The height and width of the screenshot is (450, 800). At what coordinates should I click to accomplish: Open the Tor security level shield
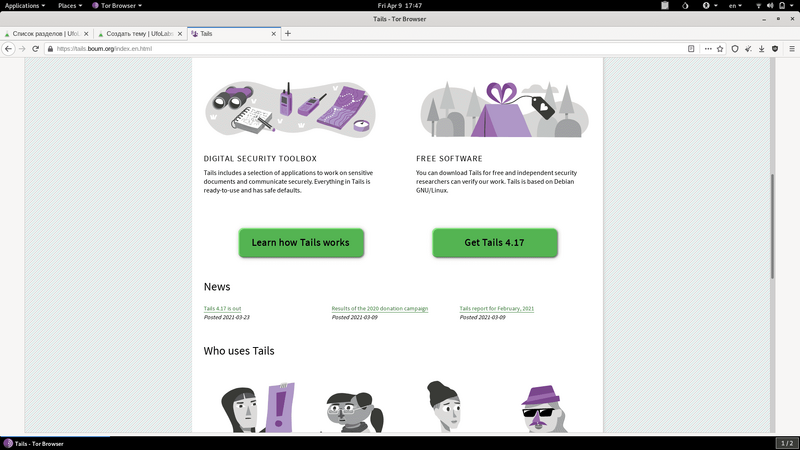(735, 48)
